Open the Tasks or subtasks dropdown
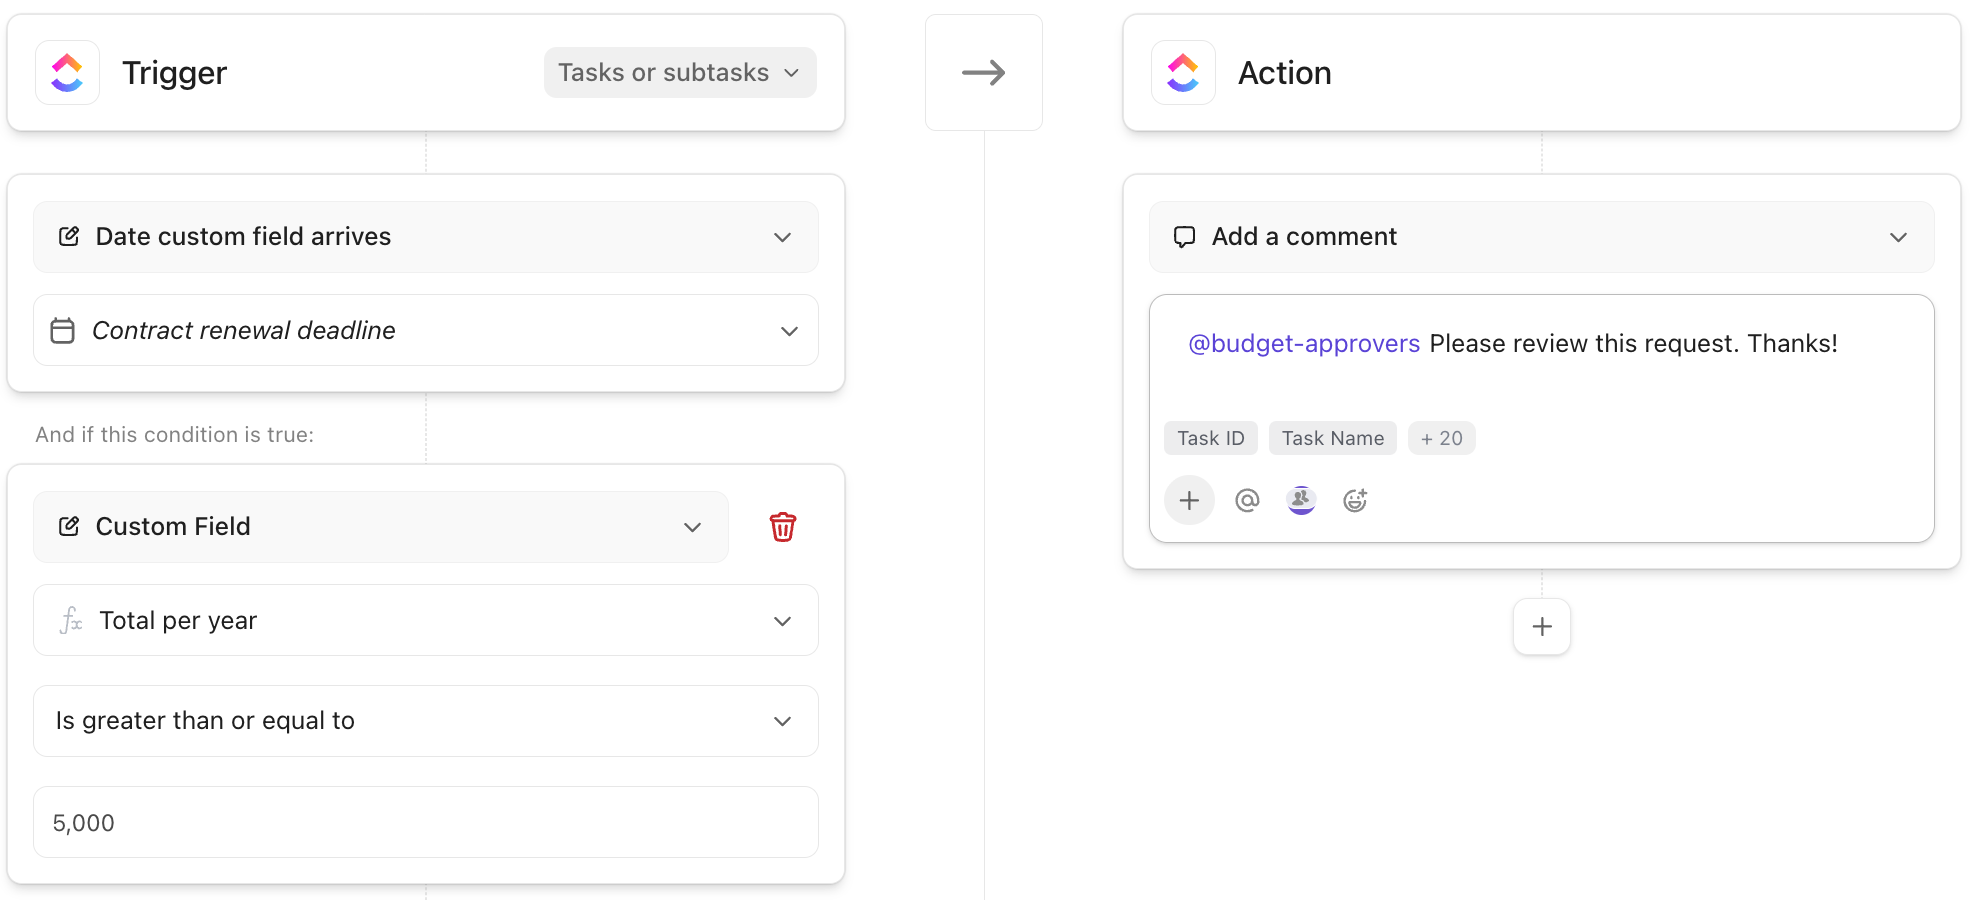This screenshot has height=900, width=1980. [x=679, y=72]
